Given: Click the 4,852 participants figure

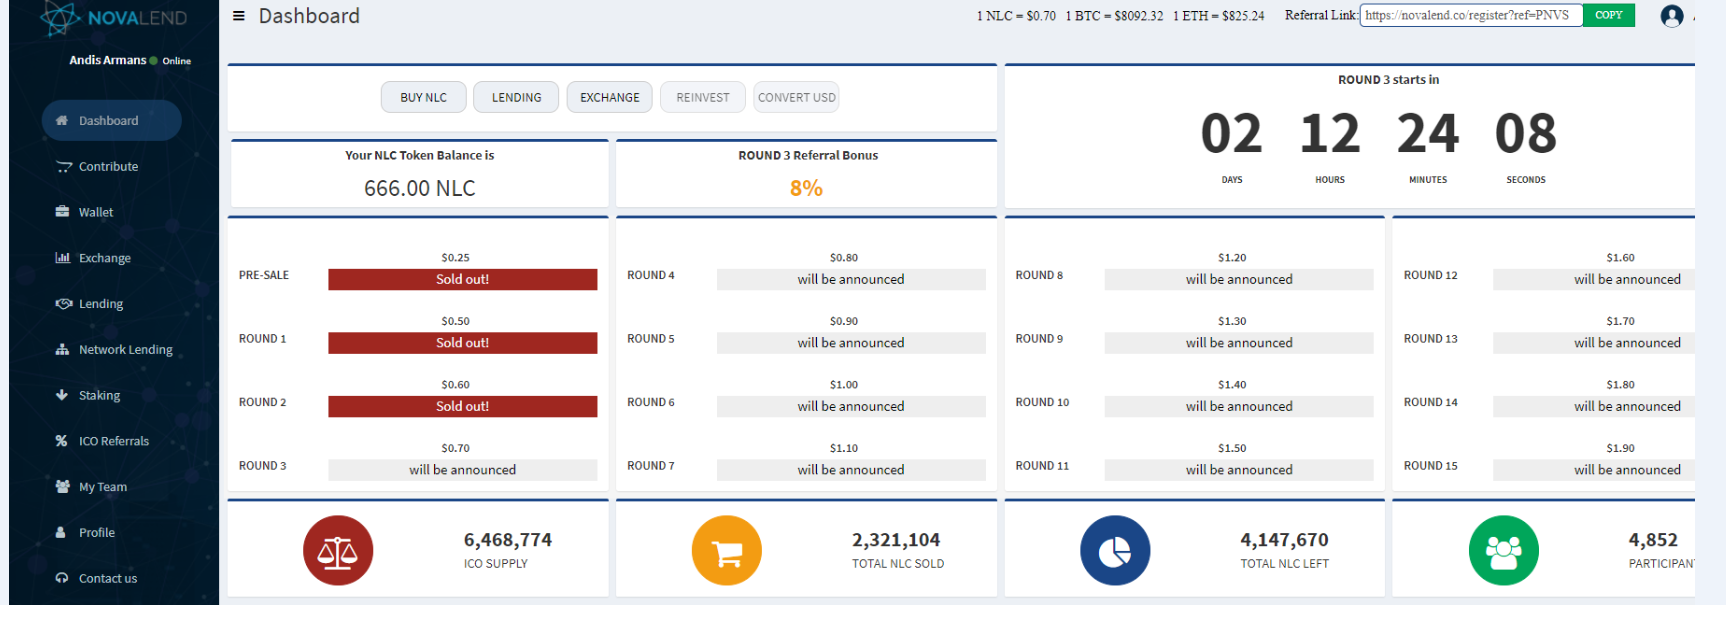Looking at the screenshot, I should coord(1653,540).
